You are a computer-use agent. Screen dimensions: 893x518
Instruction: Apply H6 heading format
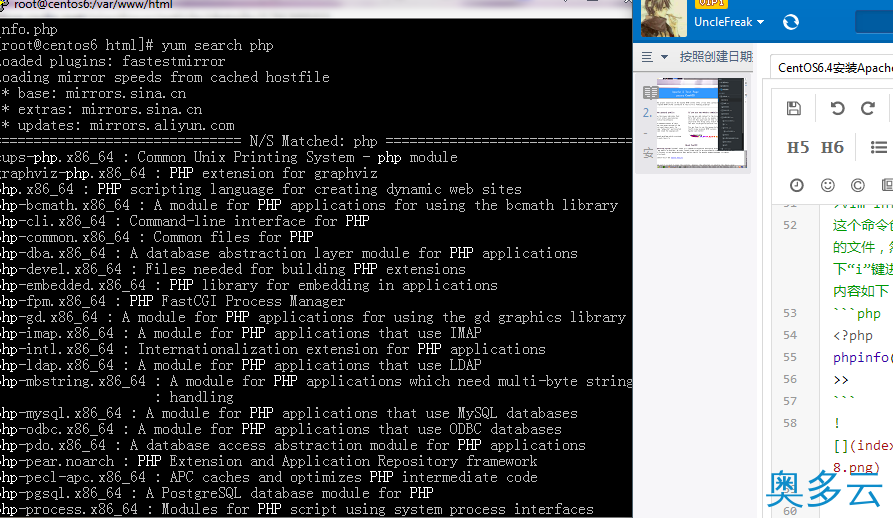832,147
